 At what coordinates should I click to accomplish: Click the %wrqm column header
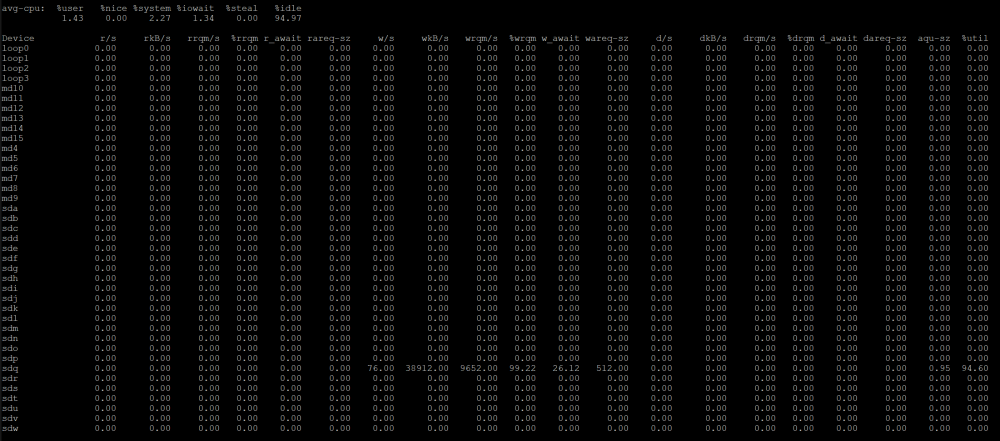point(522,38)
